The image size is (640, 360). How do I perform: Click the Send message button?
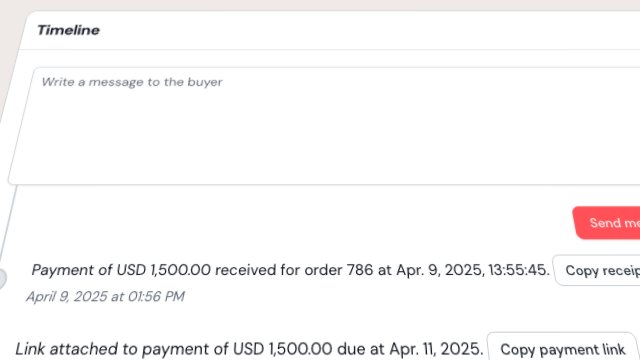(607, 223)
